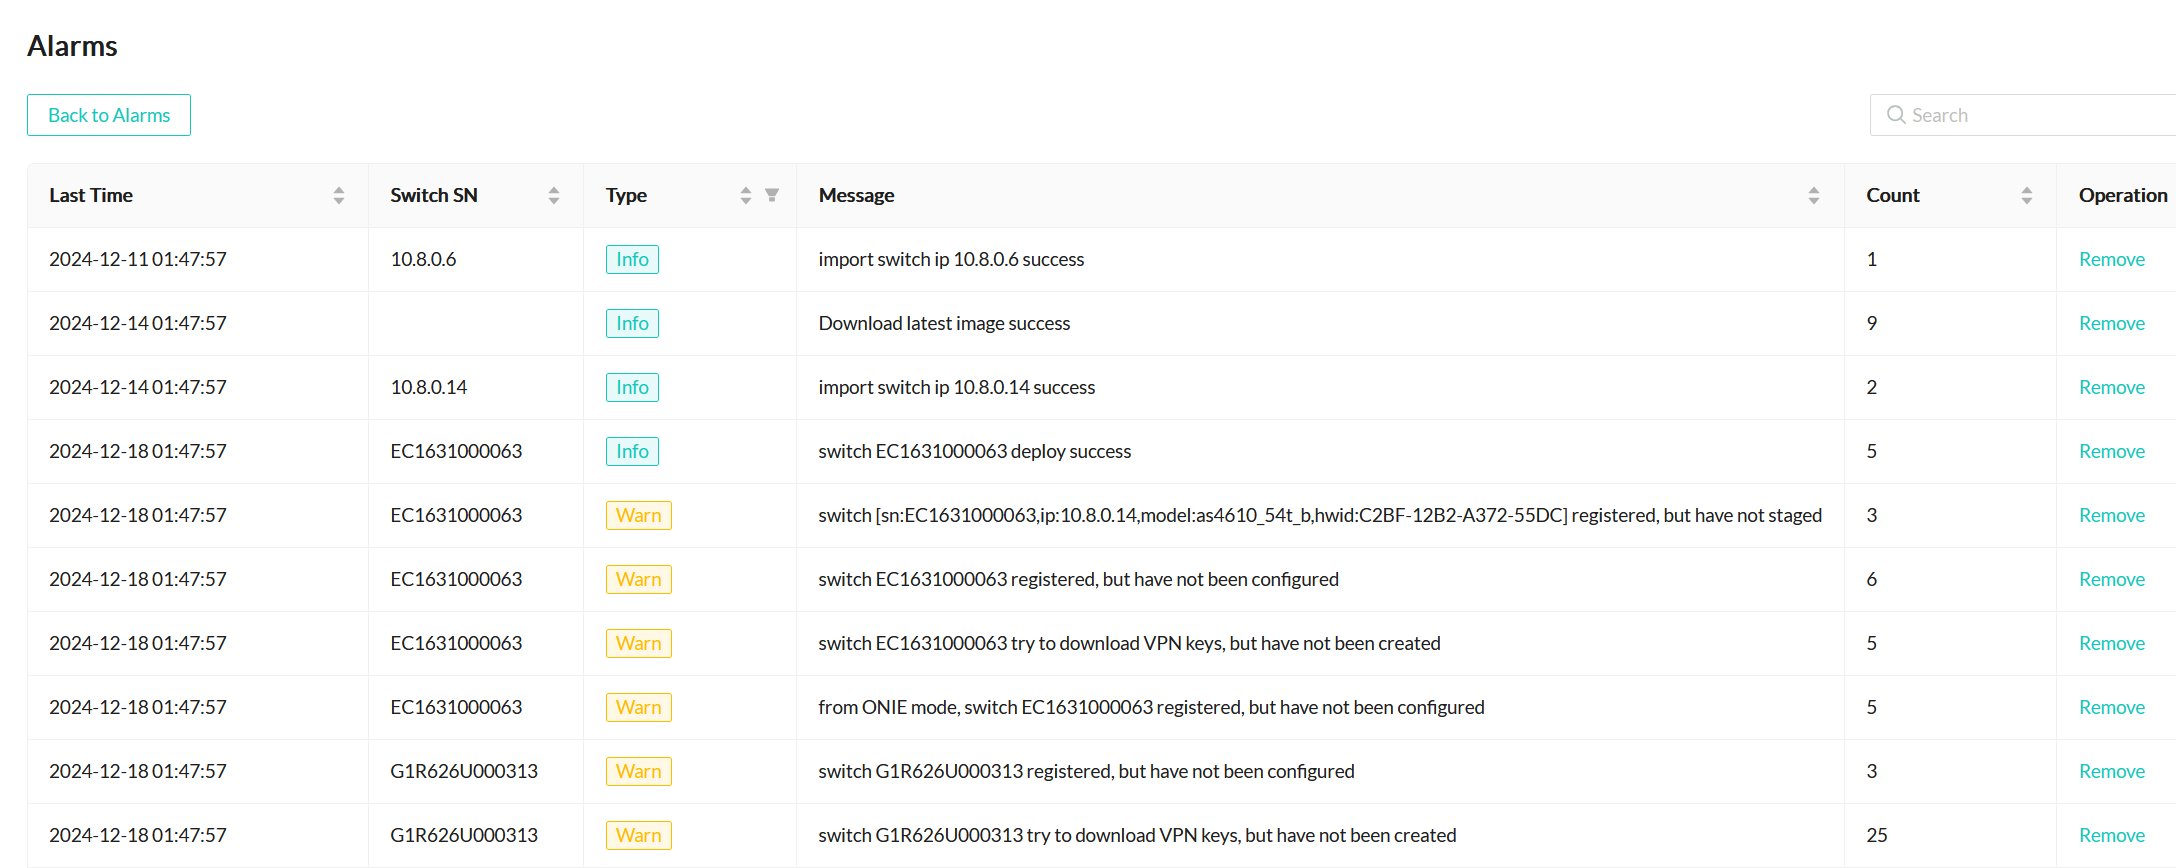This screenshot has width=2176, height=868.
Task: Click the Count column sort arrows
Action: (2027, 196)
